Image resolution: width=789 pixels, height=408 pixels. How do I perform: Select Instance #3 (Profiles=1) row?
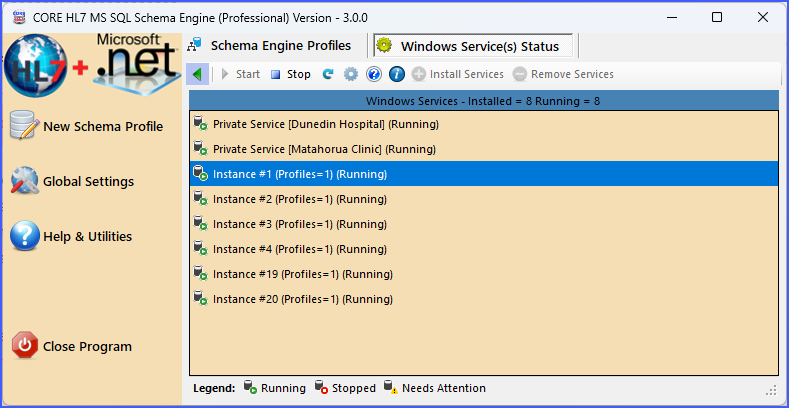tap(484, 224)
